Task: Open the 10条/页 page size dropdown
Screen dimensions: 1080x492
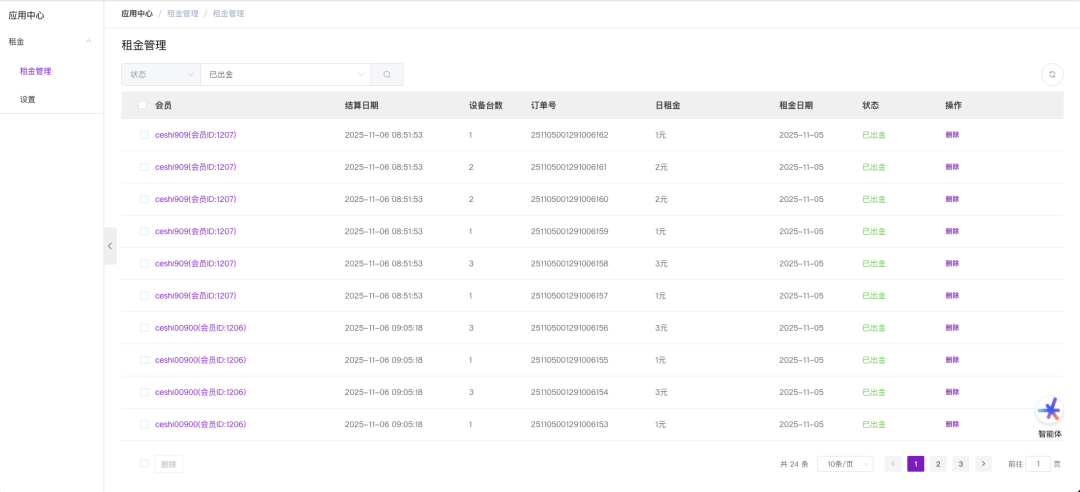Action: pos(845,464)
